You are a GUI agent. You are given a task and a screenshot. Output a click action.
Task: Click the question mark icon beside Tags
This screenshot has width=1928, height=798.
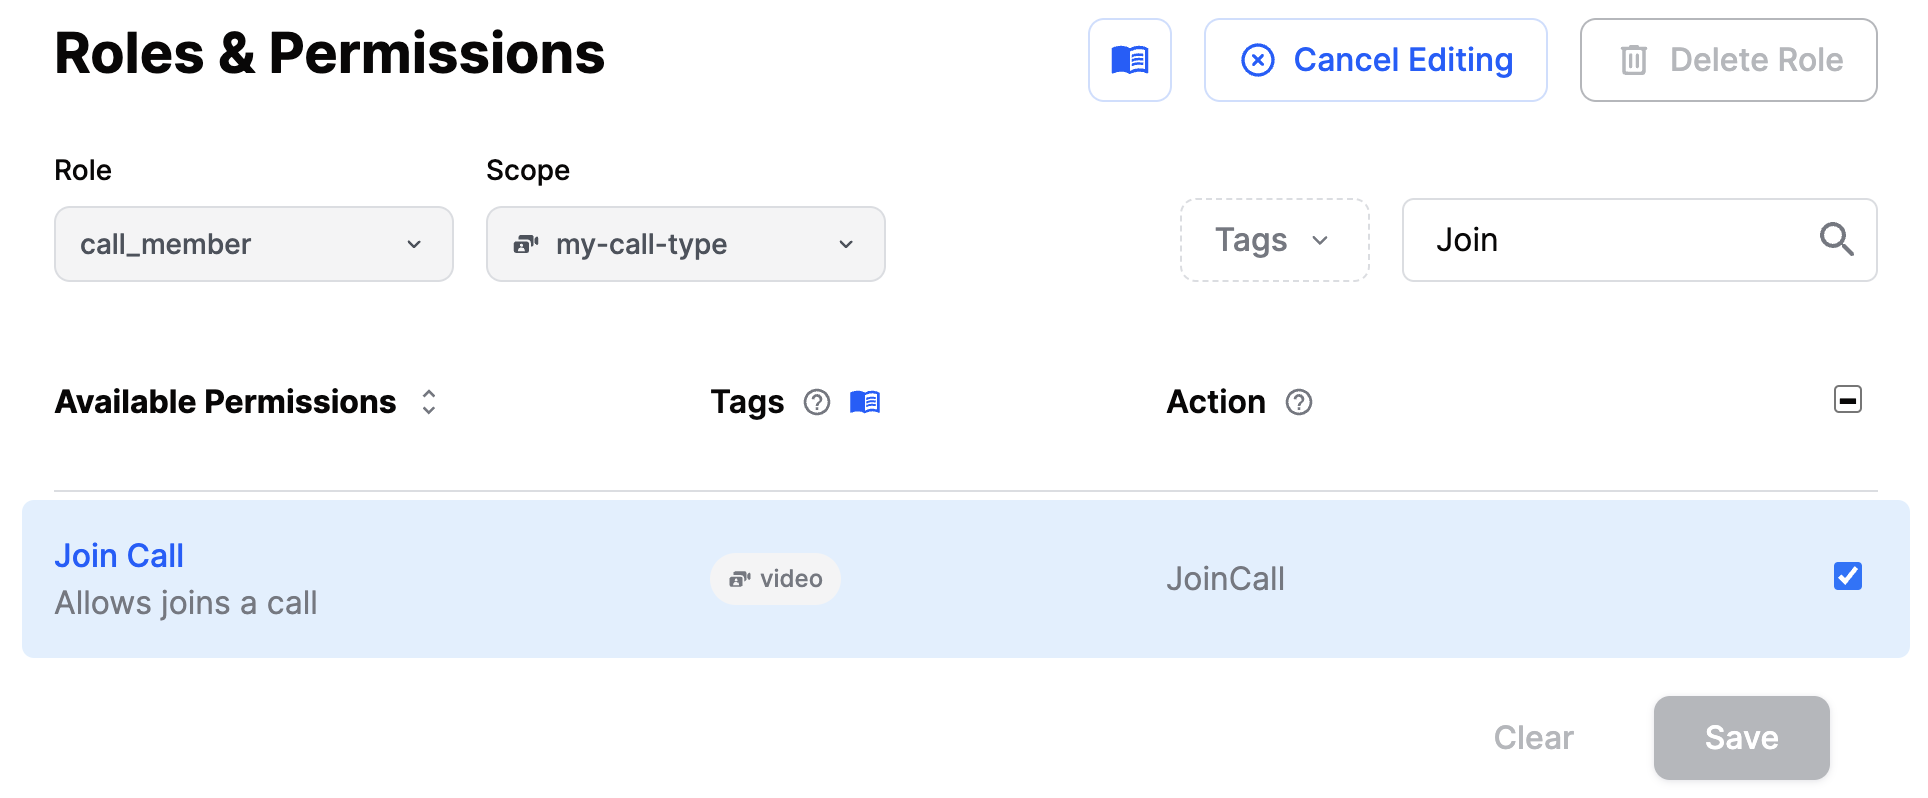point(816,402)
